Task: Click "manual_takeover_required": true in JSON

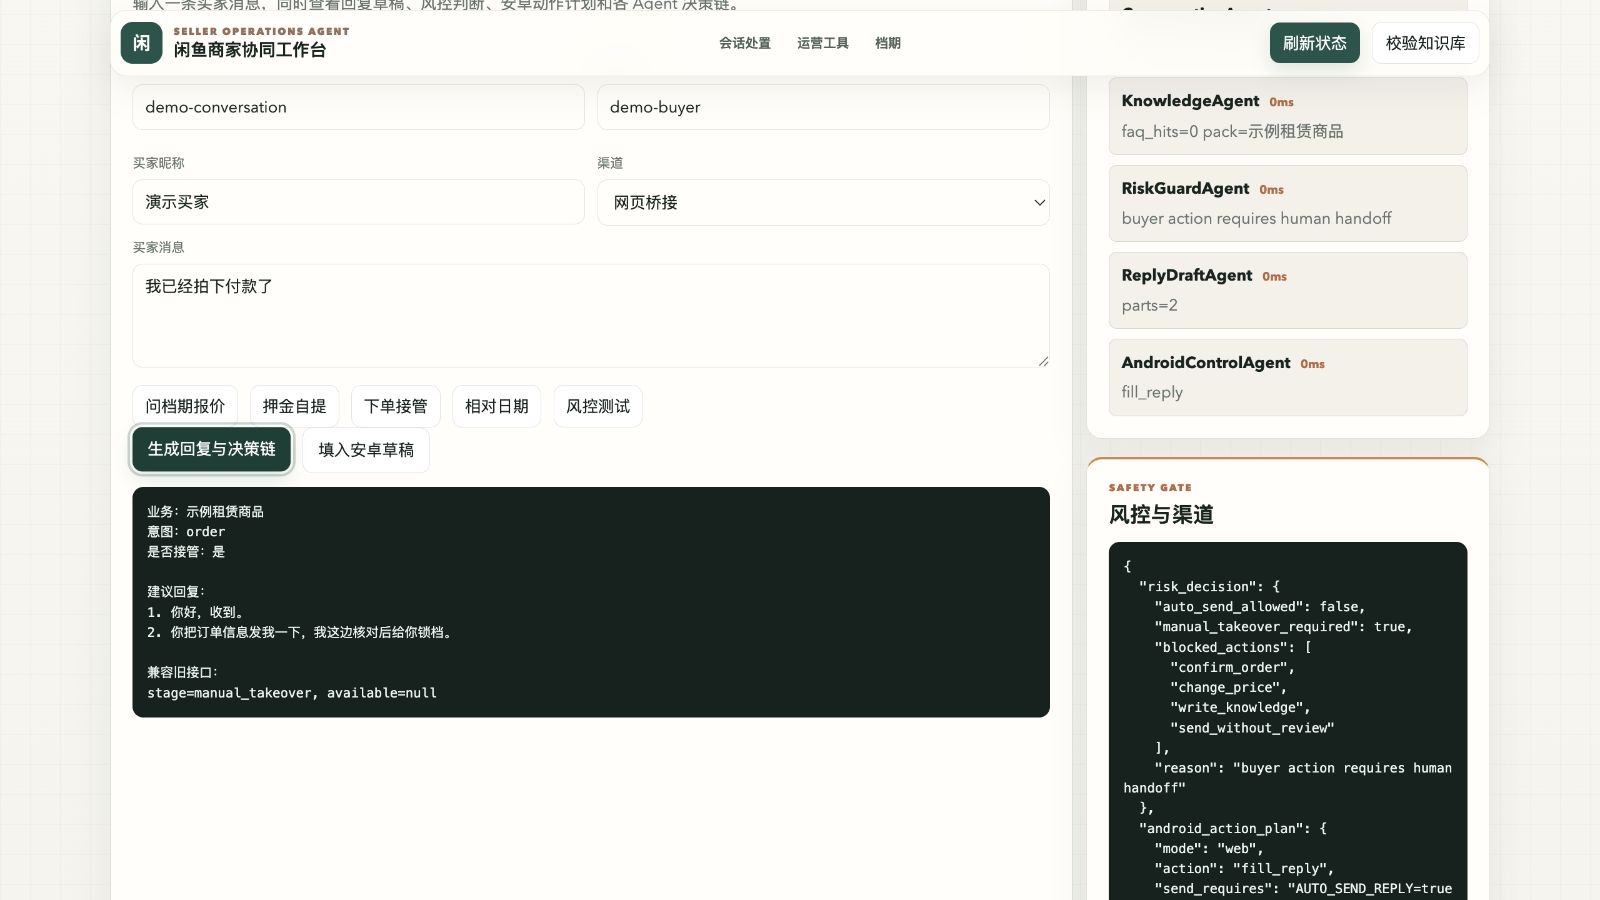Action: click(x=1283, y=627)
